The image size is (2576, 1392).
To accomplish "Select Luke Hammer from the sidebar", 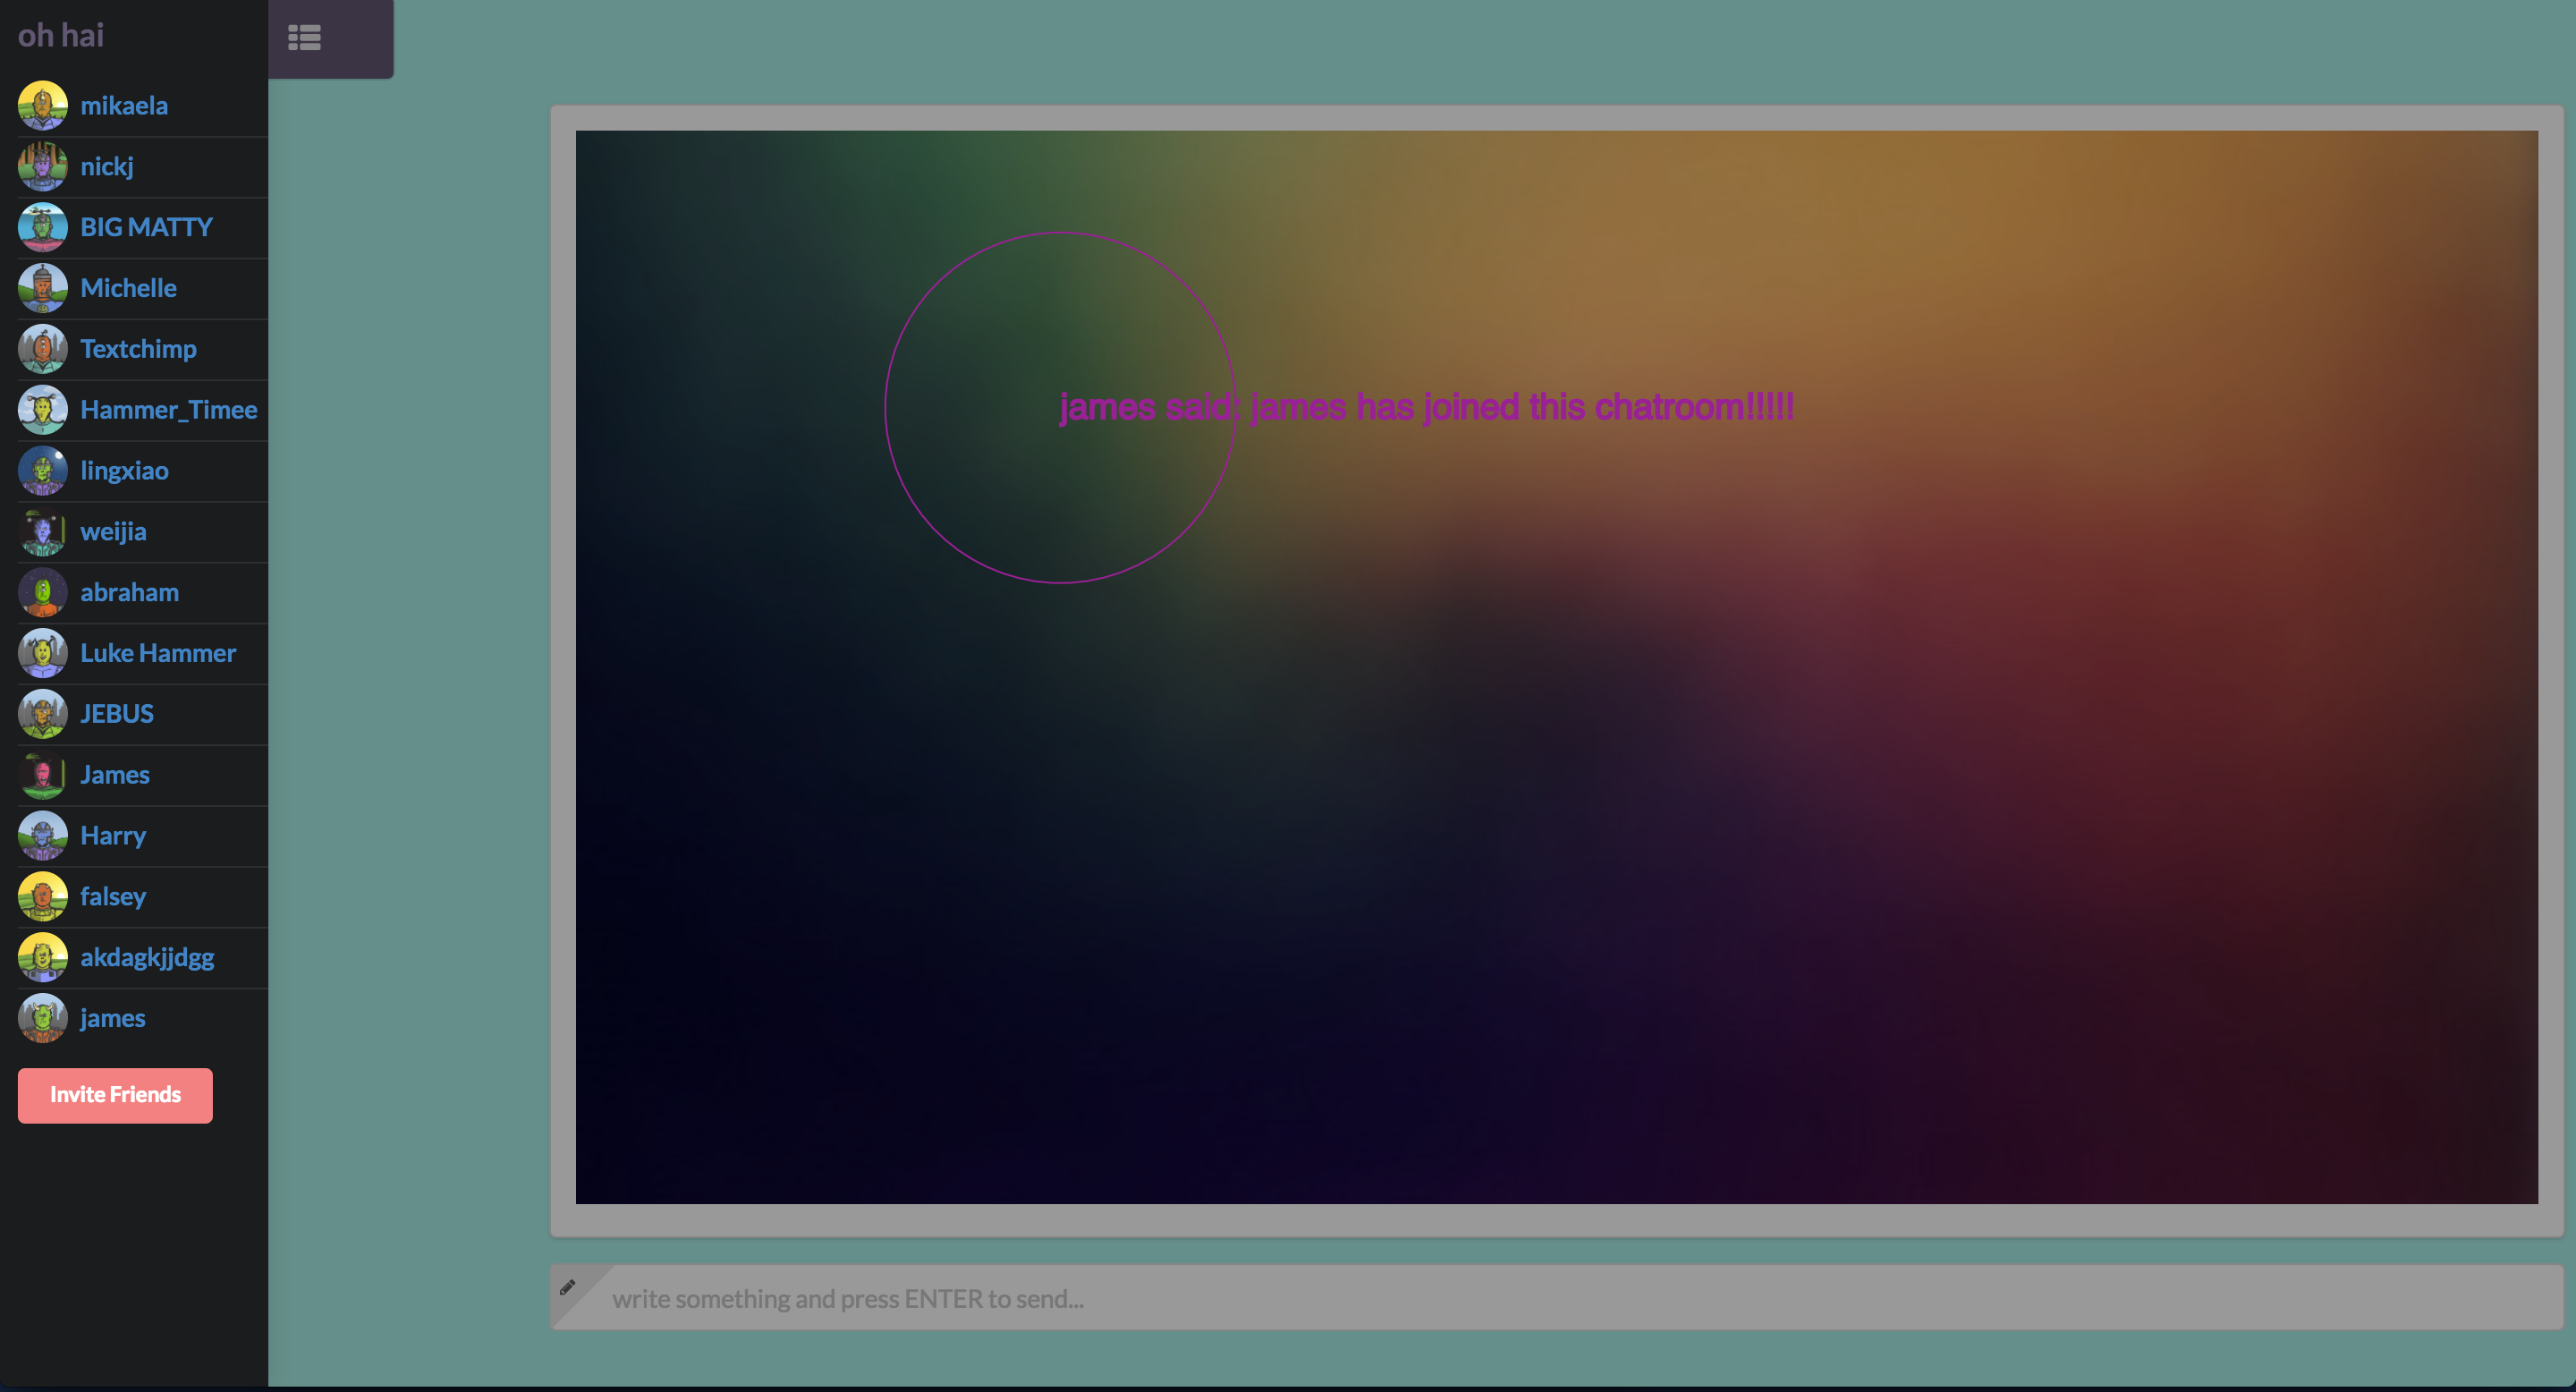I will coord(158,653).
